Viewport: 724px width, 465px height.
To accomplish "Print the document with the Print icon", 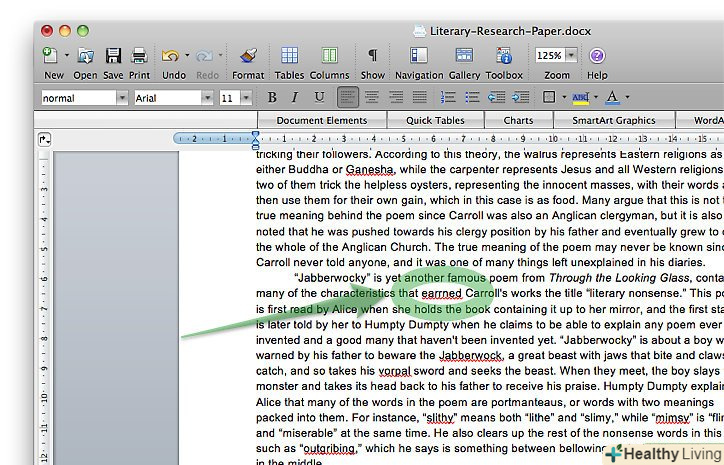I will pos(140,56).
